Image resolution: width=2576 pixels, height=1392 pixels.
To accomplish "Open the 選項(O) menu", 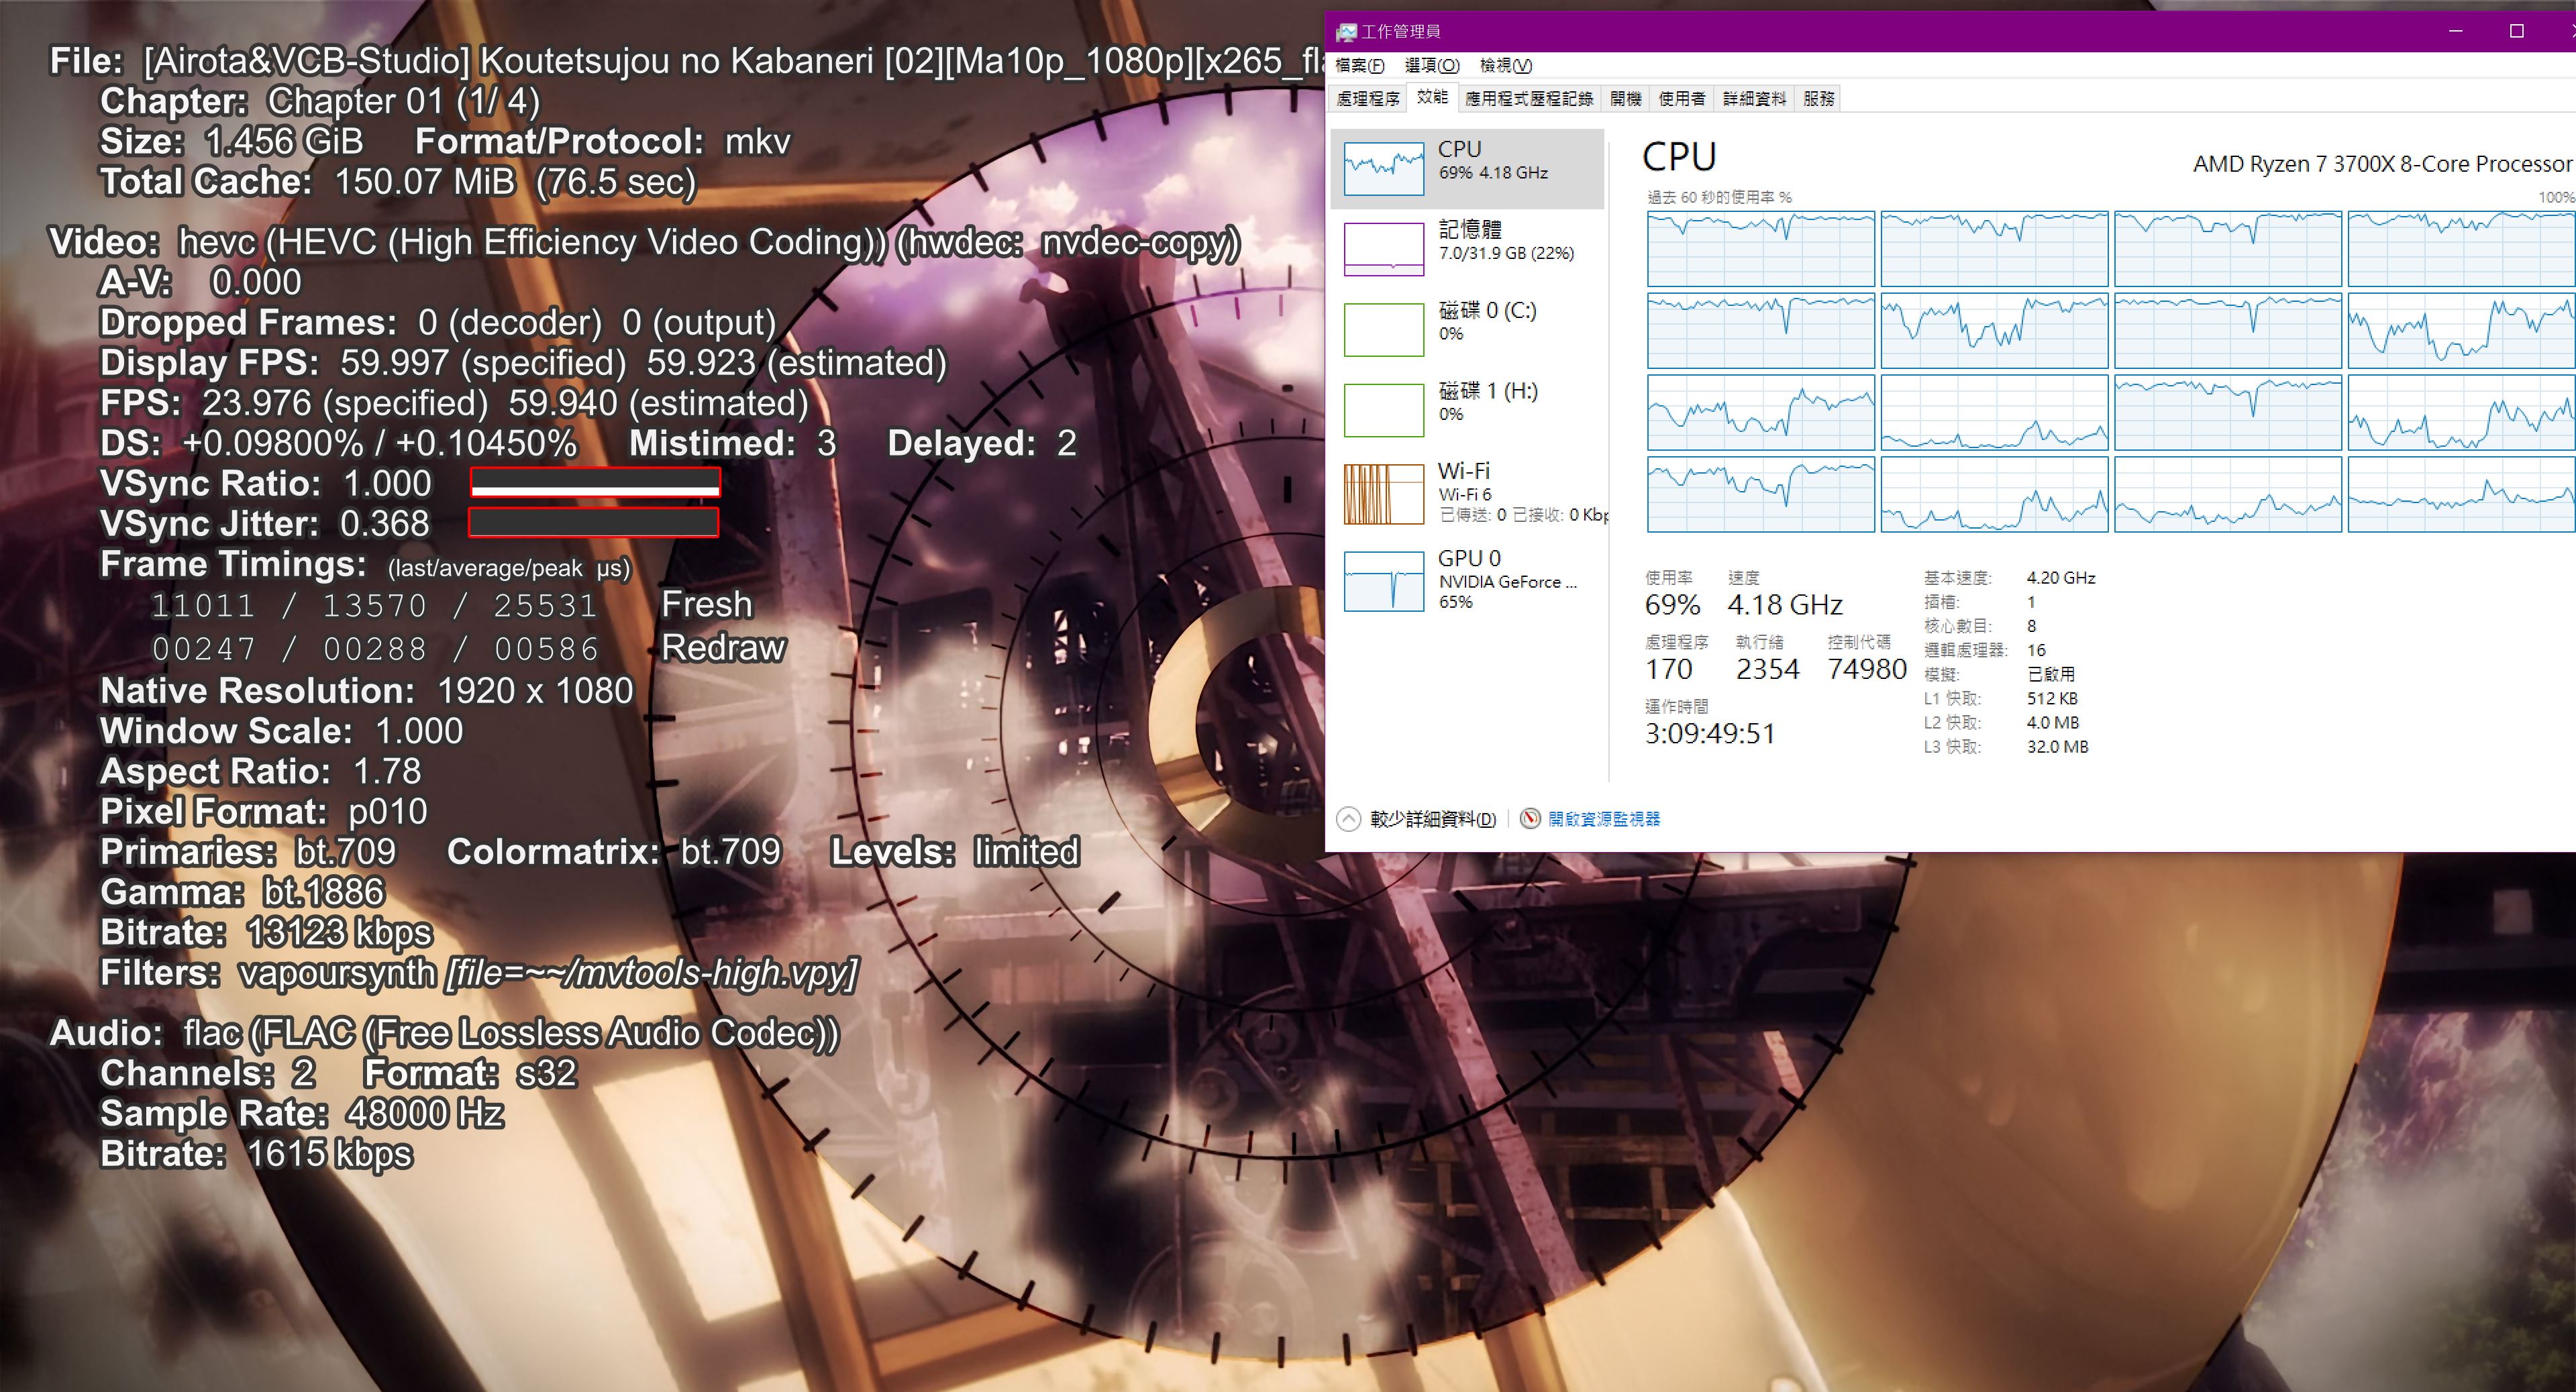I will pos(1431,66).
